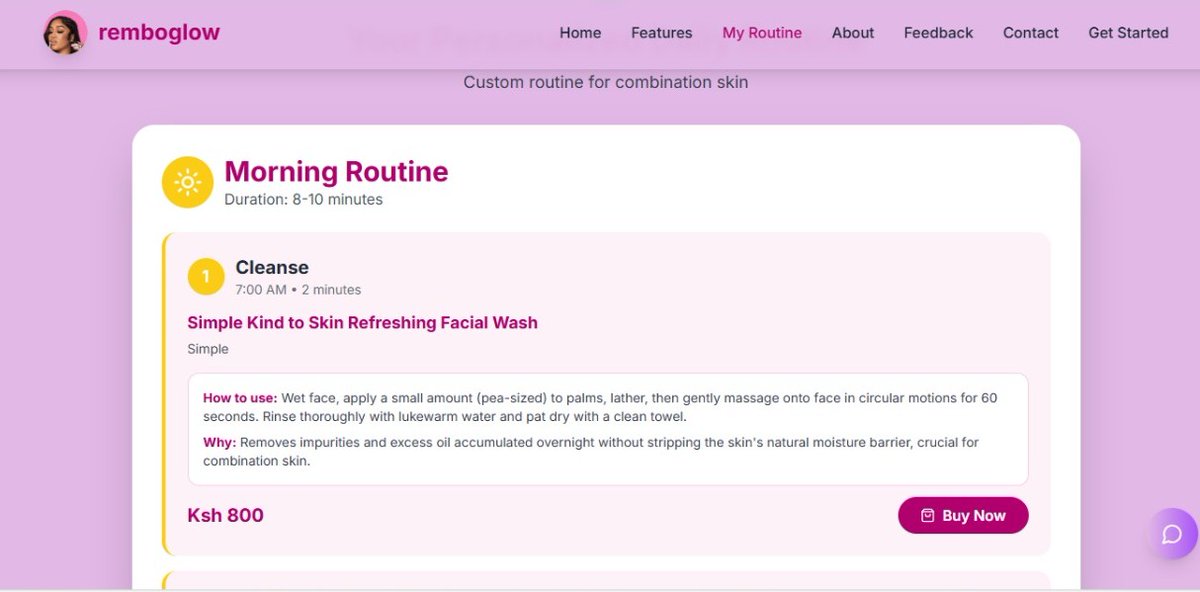Click the Cleanse step title
The image size is (1200, 592).
pyautogui.click(x=272, y=268)
